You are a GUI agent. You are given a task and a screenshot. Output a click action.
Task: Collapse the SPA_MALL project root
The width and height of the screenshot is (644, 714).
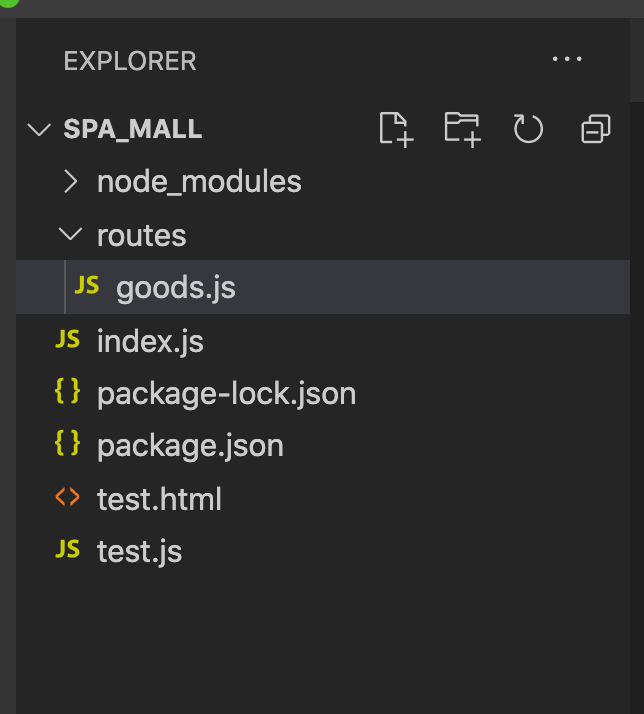click(39, 130)
